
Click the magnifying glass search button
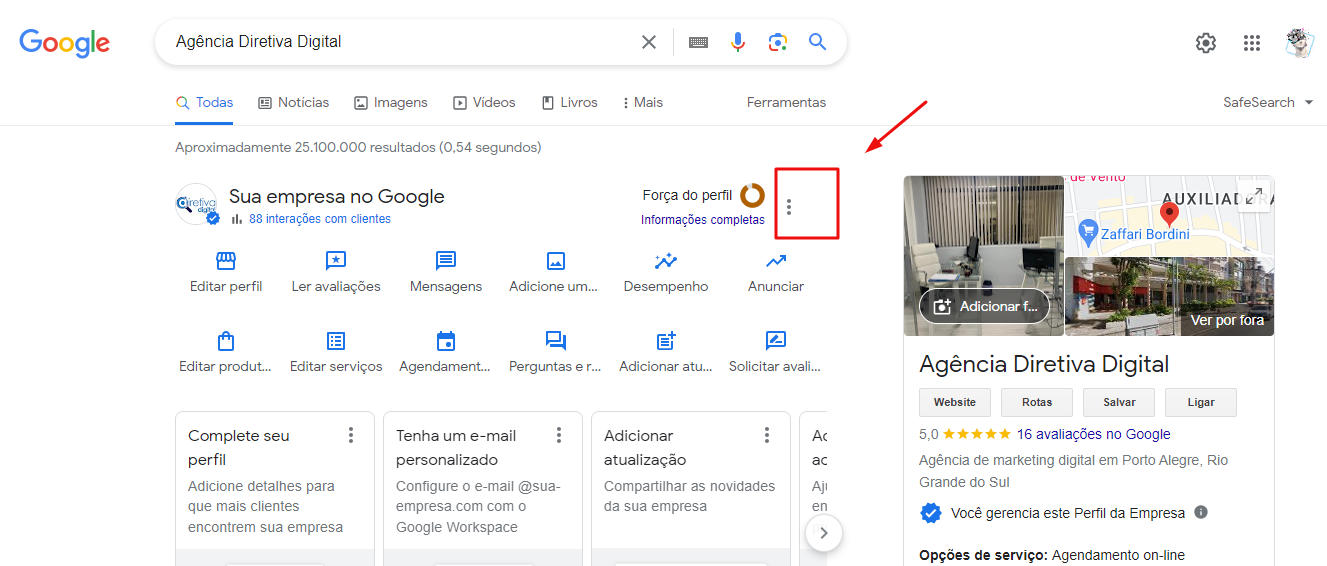click(818, 42)
